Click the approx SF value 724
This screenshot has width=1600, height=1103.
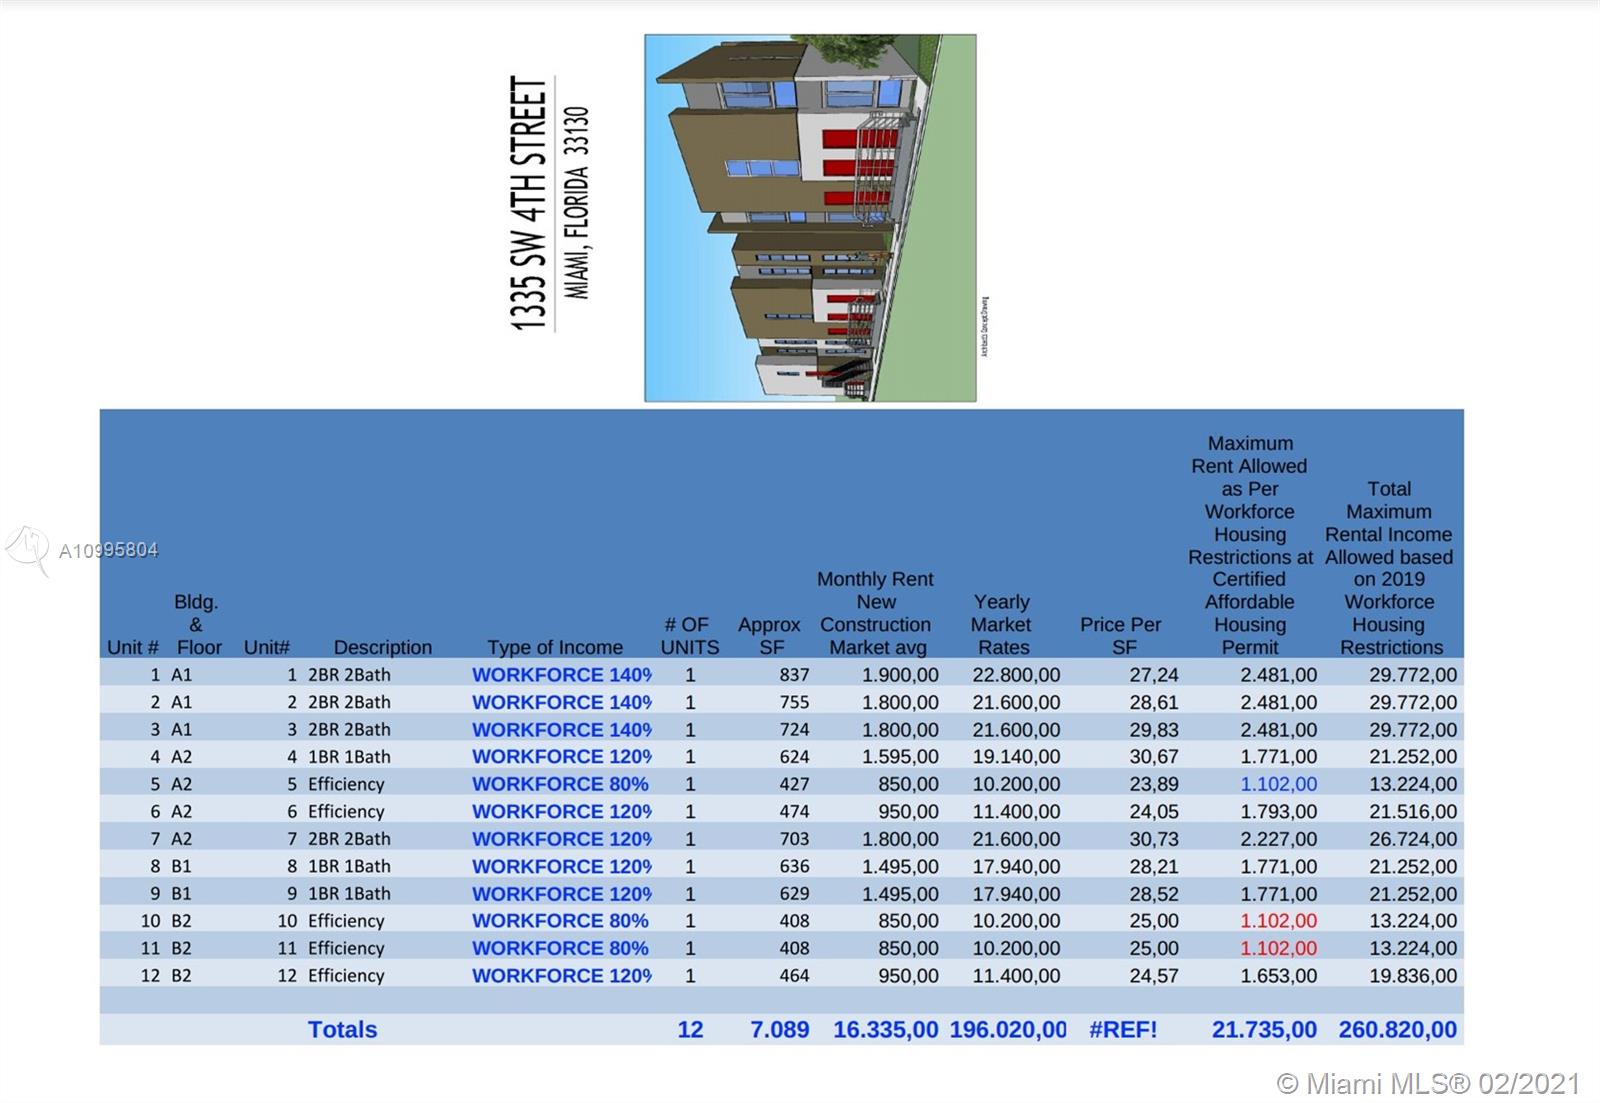click(x=795, y=730)
